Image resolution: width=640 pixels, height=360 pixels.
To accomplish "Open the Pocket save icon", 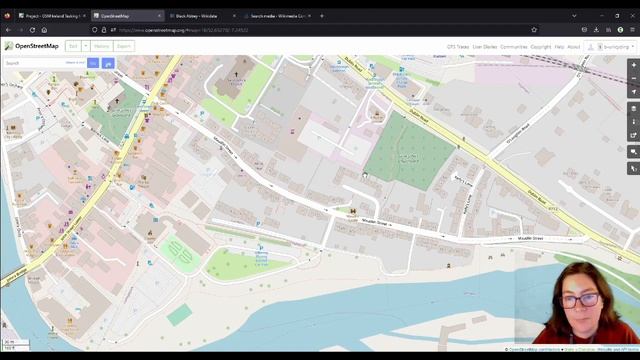I will (x=584, y=30).
